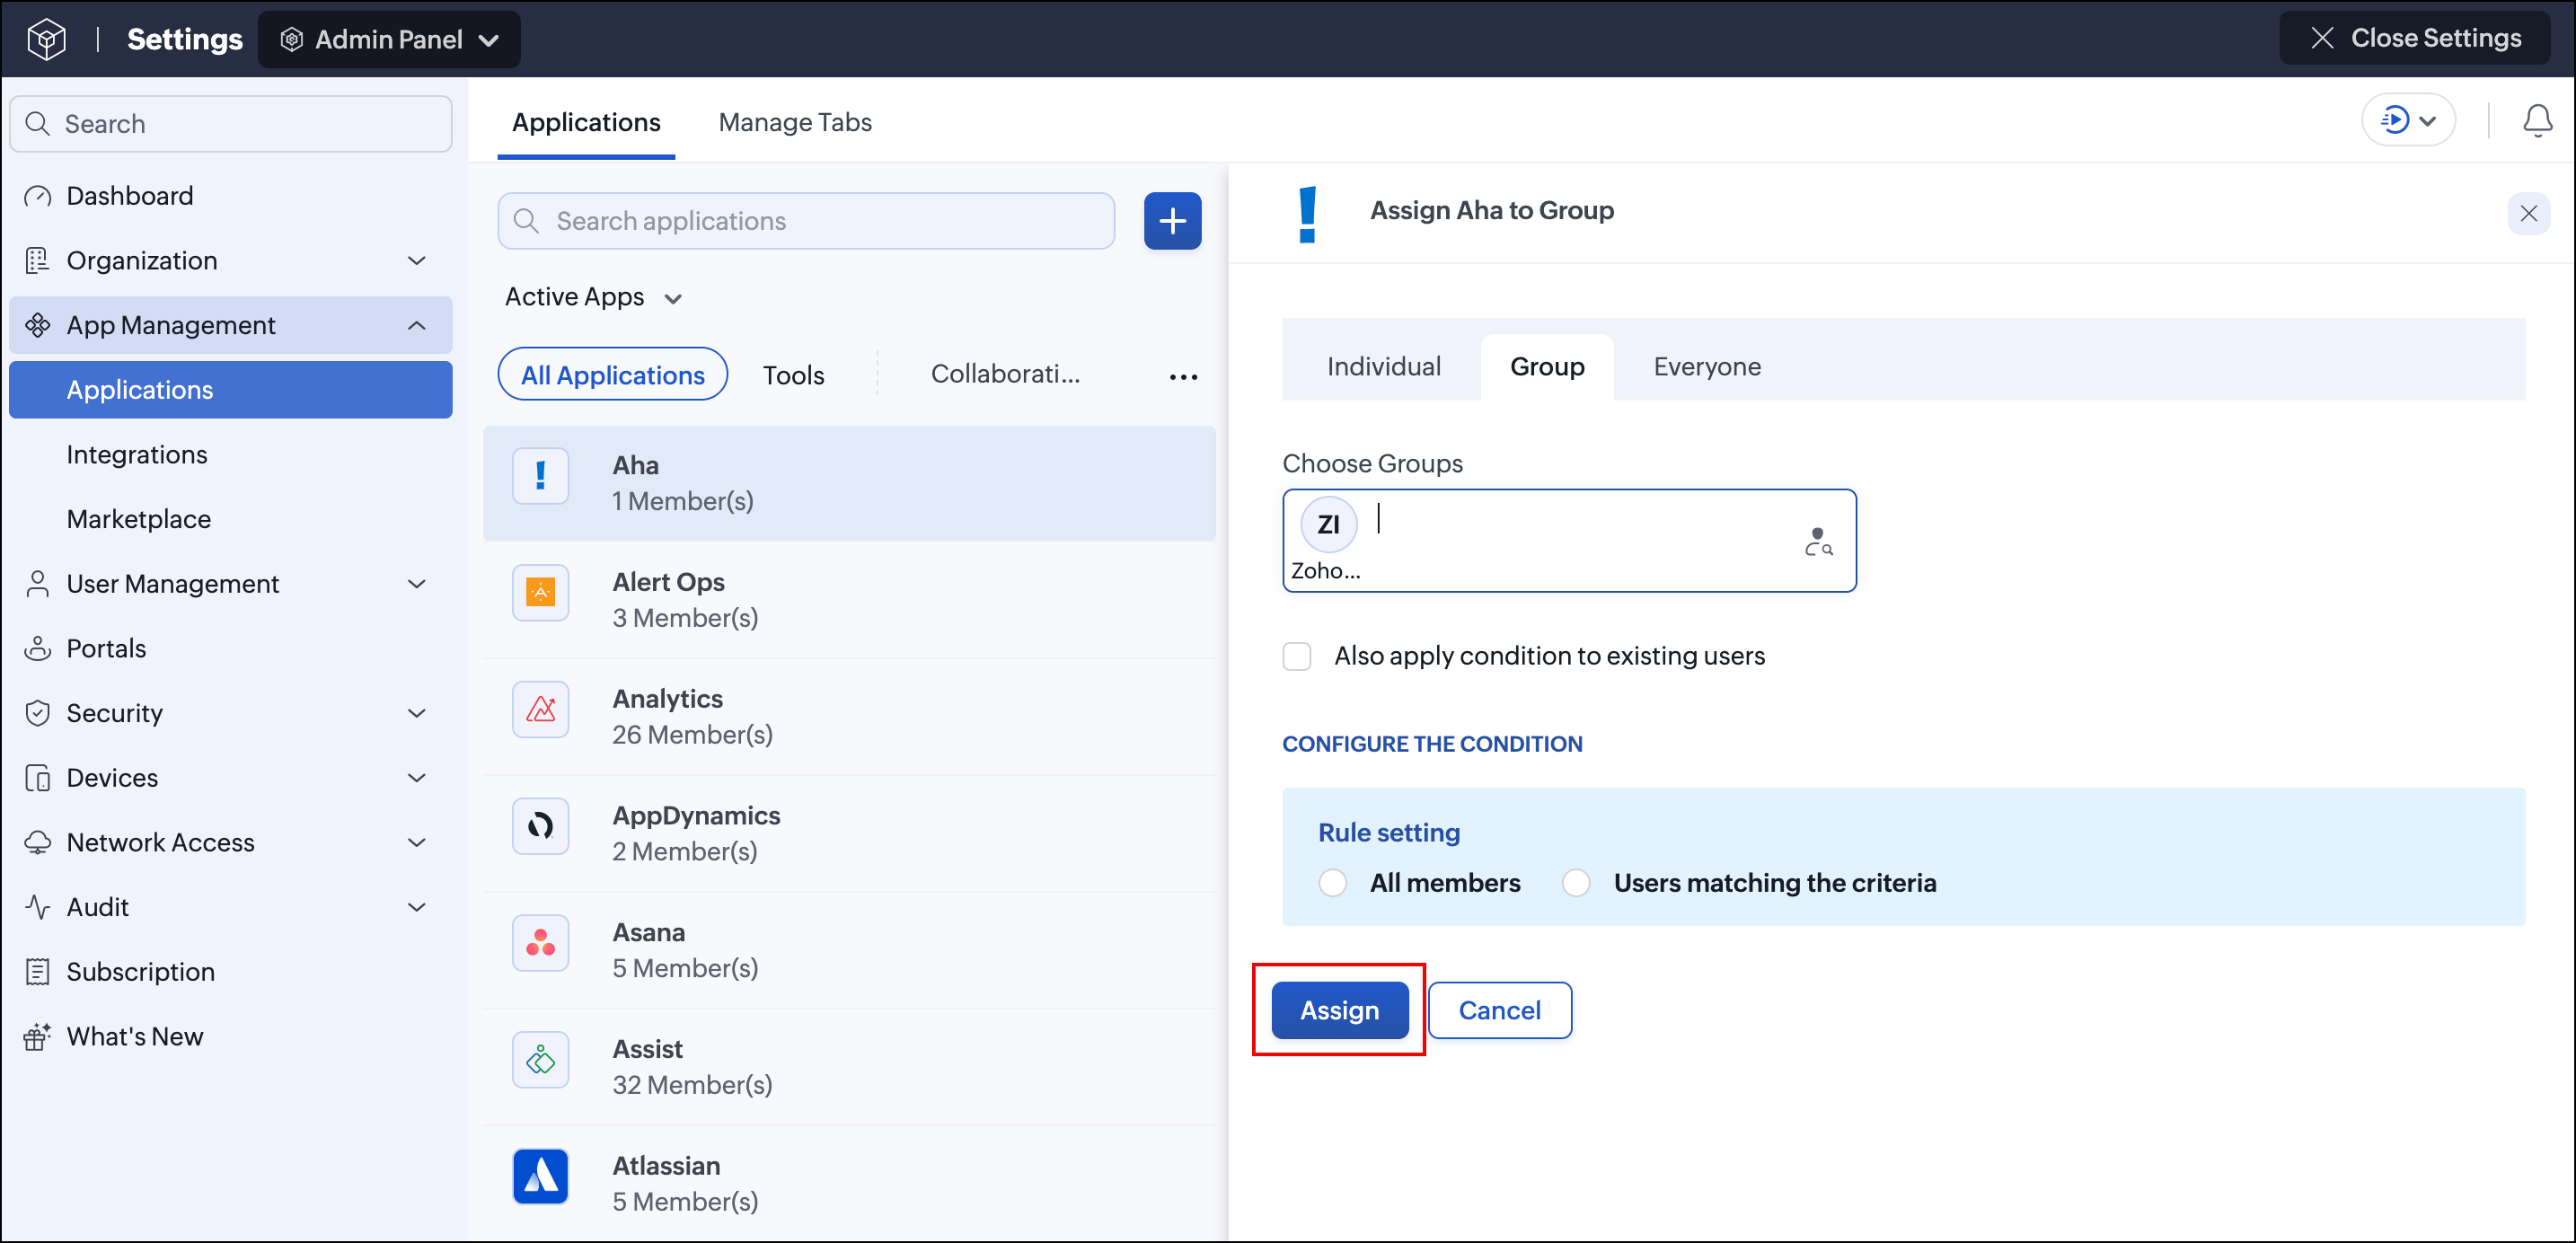
Task: Select Analytics 26 Member(s) row
Action: pyautogui.click(x=849, y=717)
